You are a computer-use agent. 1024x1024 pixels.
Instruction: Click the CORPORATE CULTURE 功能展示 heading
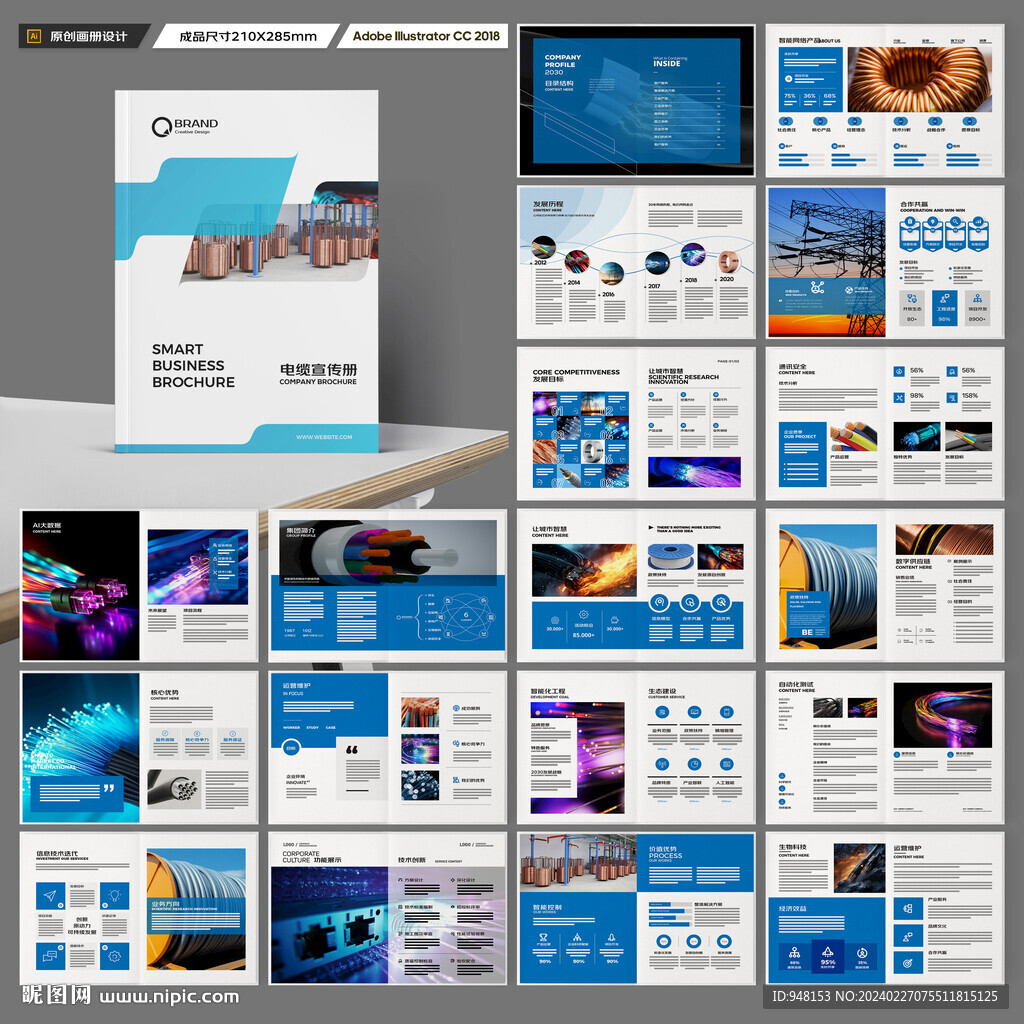pos(312,857)
